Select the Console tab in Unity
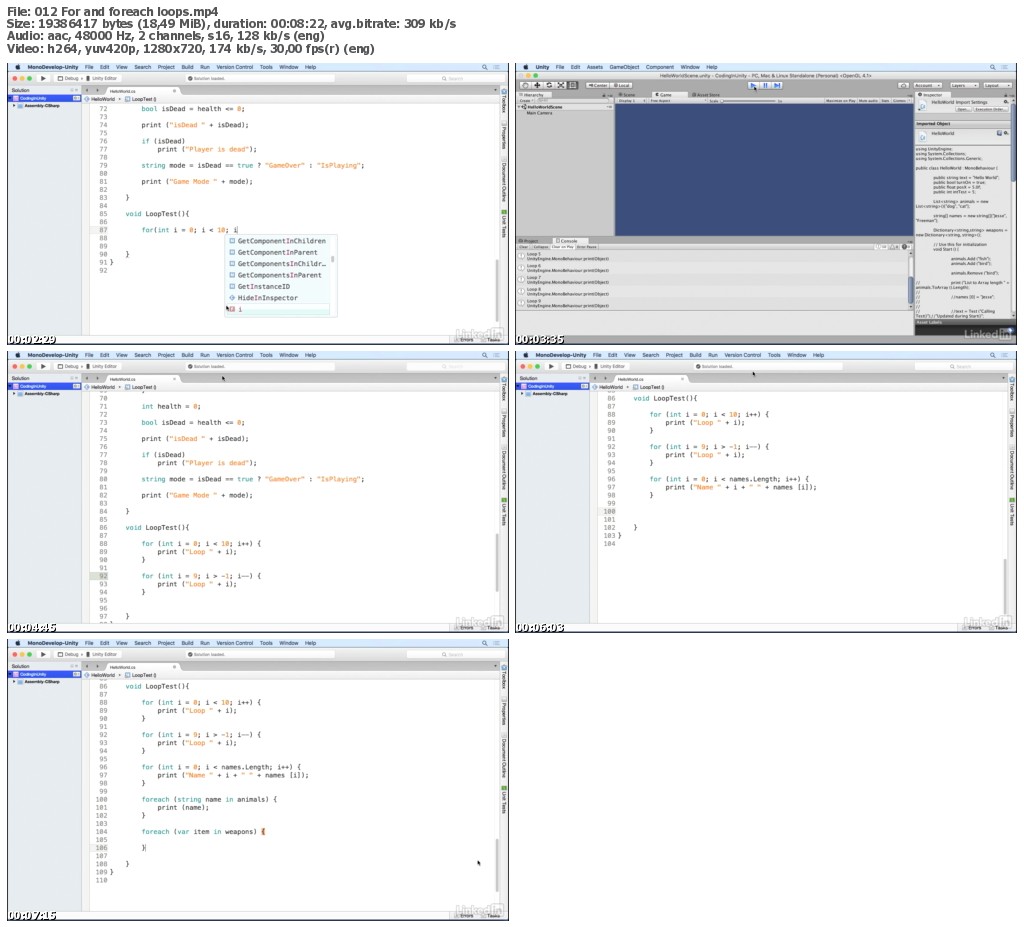1024x927 pixels. click(x=567, y=241)
